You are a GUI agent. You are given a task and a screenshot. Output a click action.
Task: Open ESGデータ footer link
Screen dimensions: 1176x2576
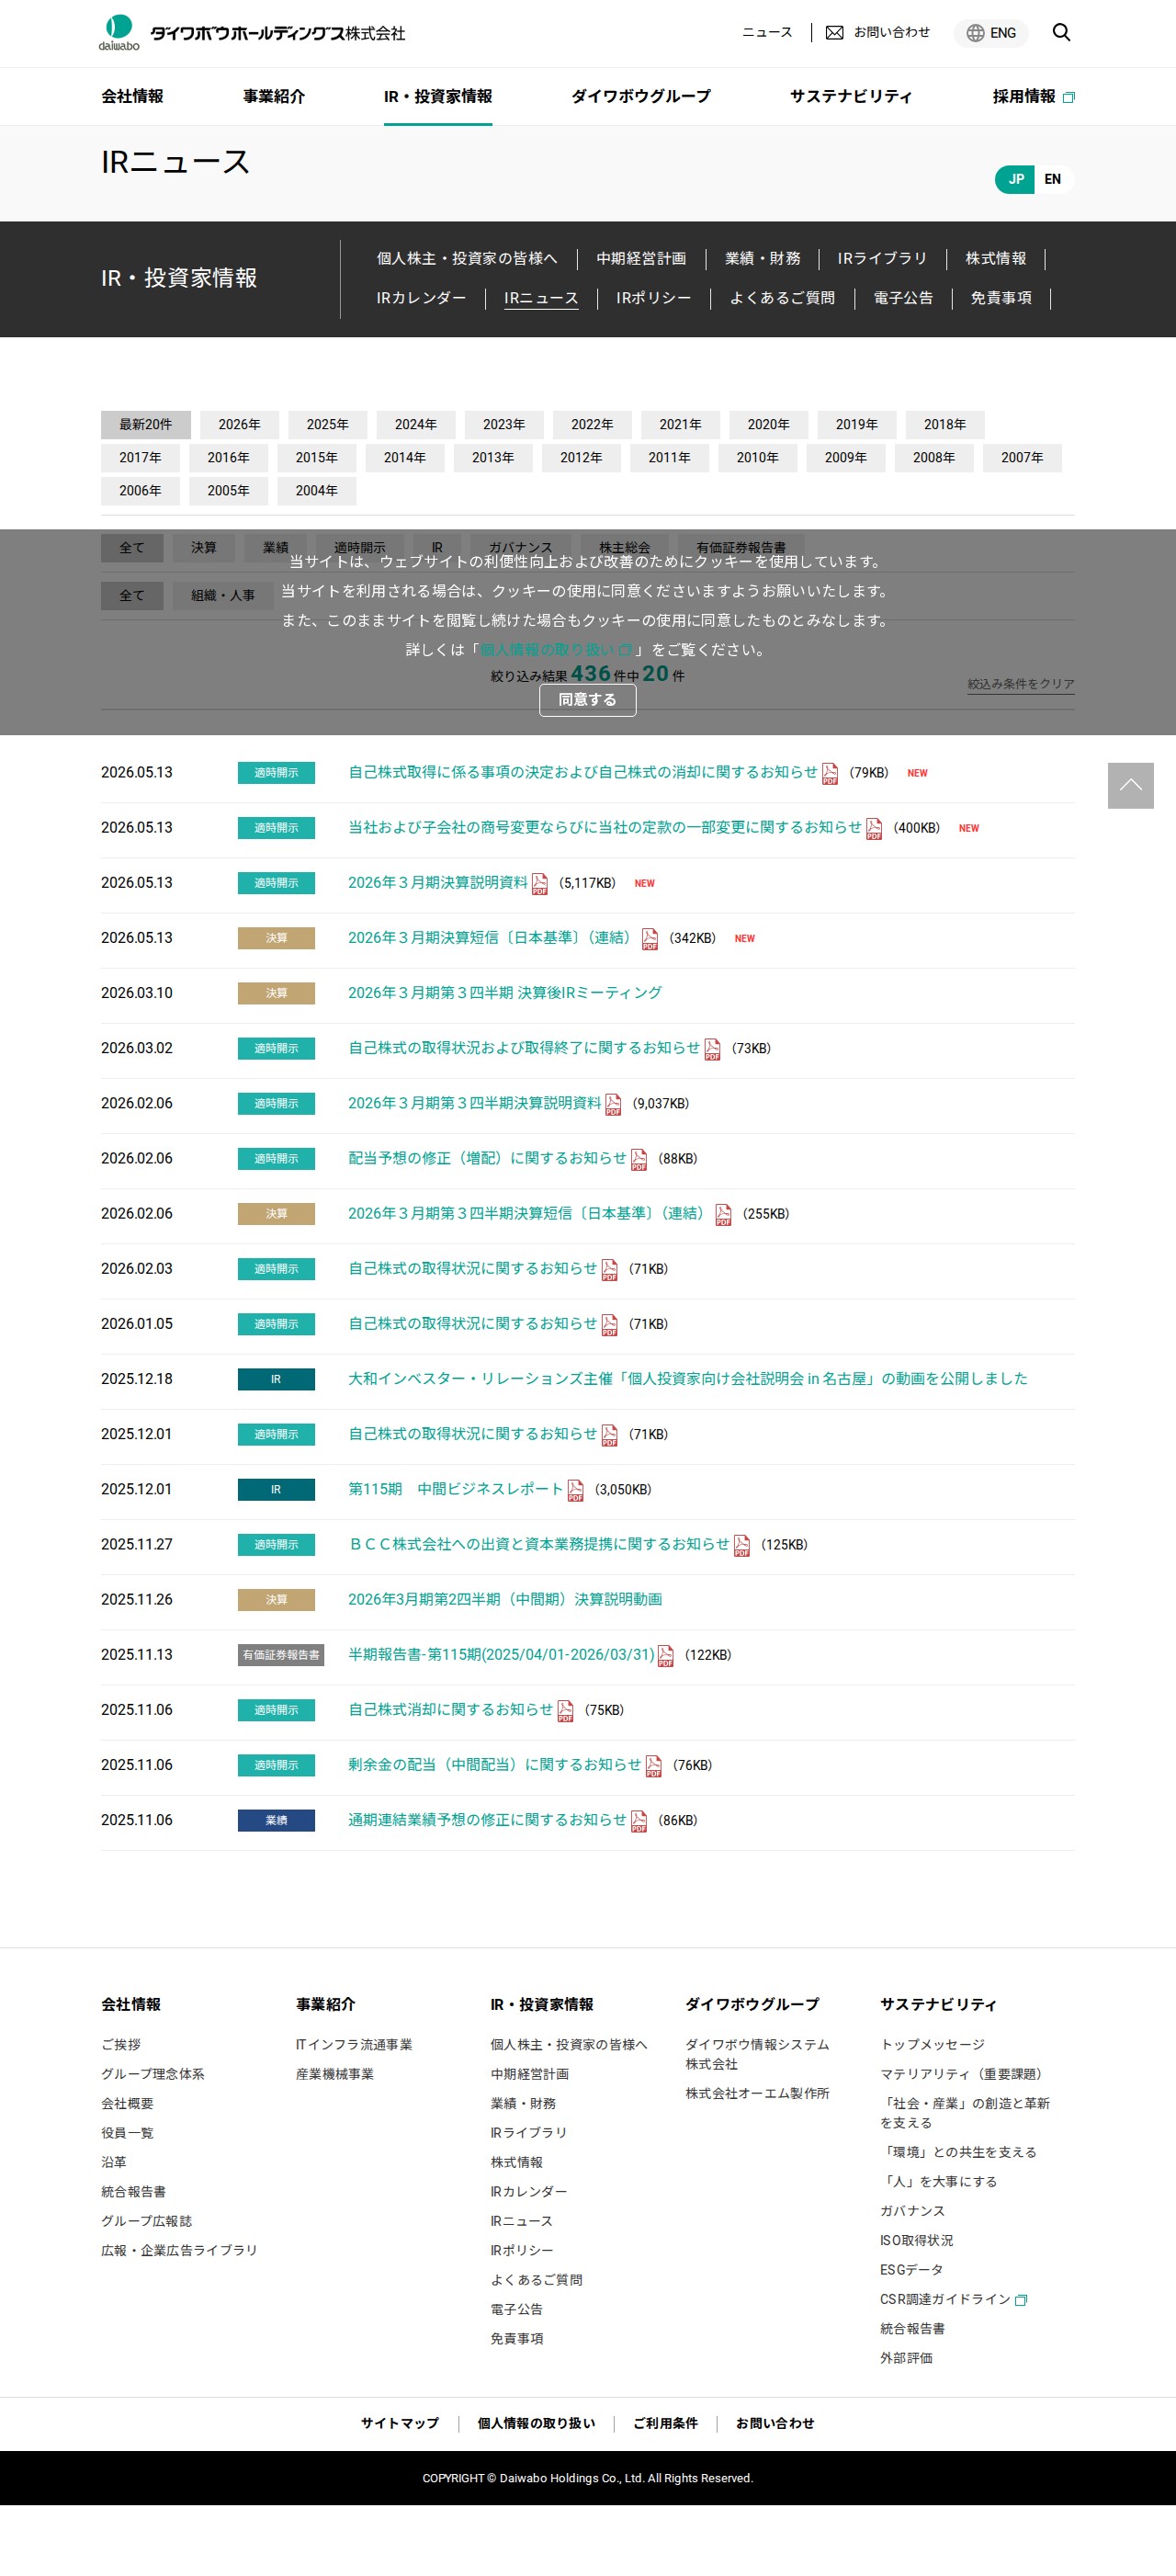911,2270
